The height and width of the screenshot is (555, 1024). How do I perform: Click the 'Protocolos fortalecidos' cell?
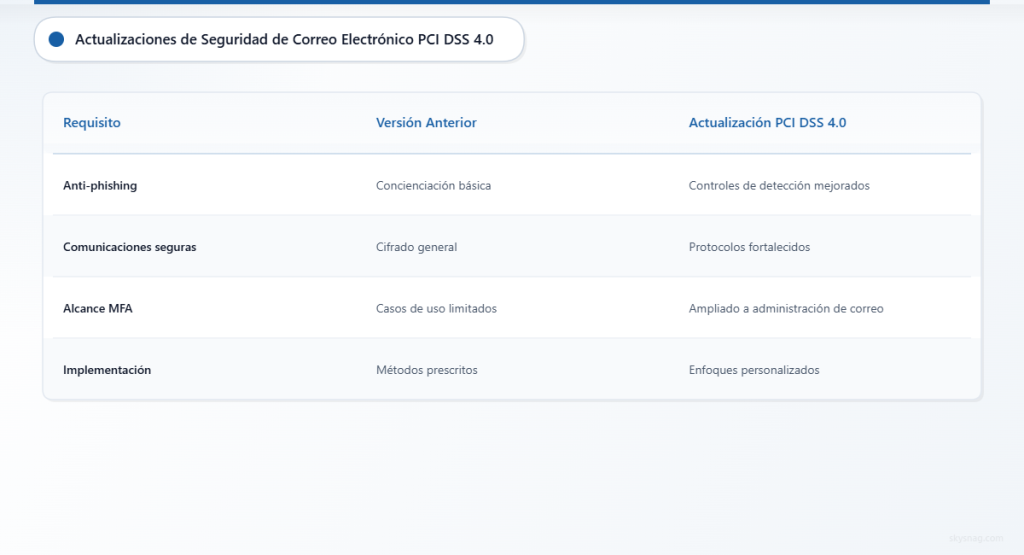click(x=749, y=247)
